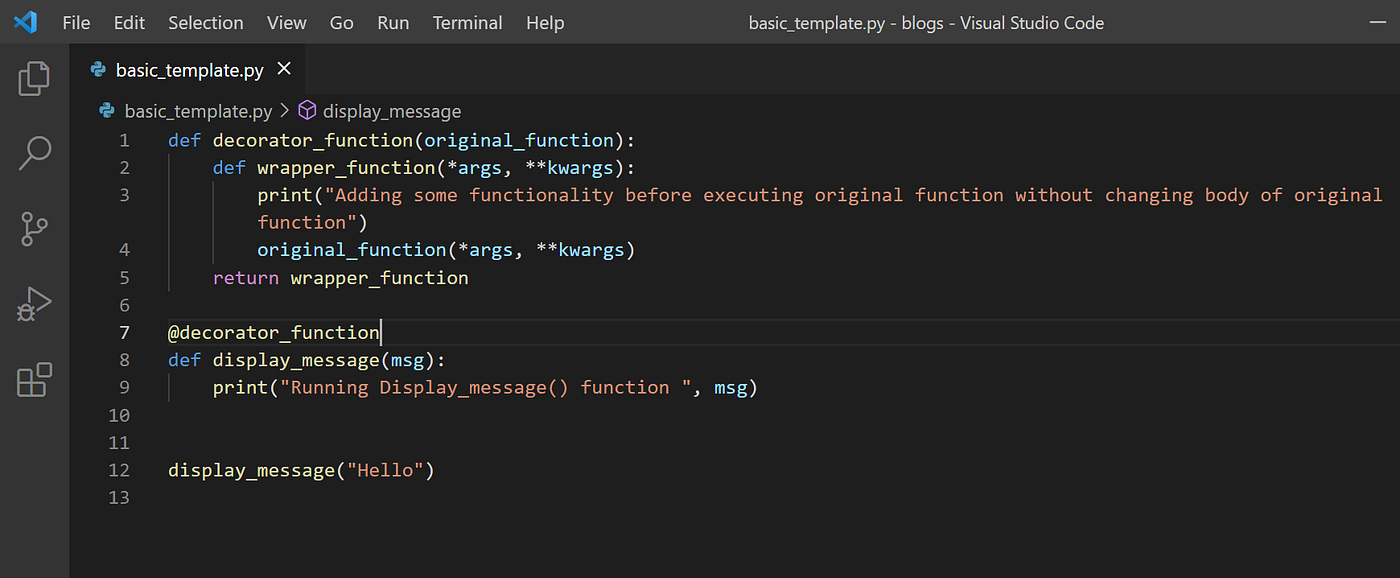The width and height of the screenshot is (1400, 578).
Task: Open the Selection menu
Action: 206,22
